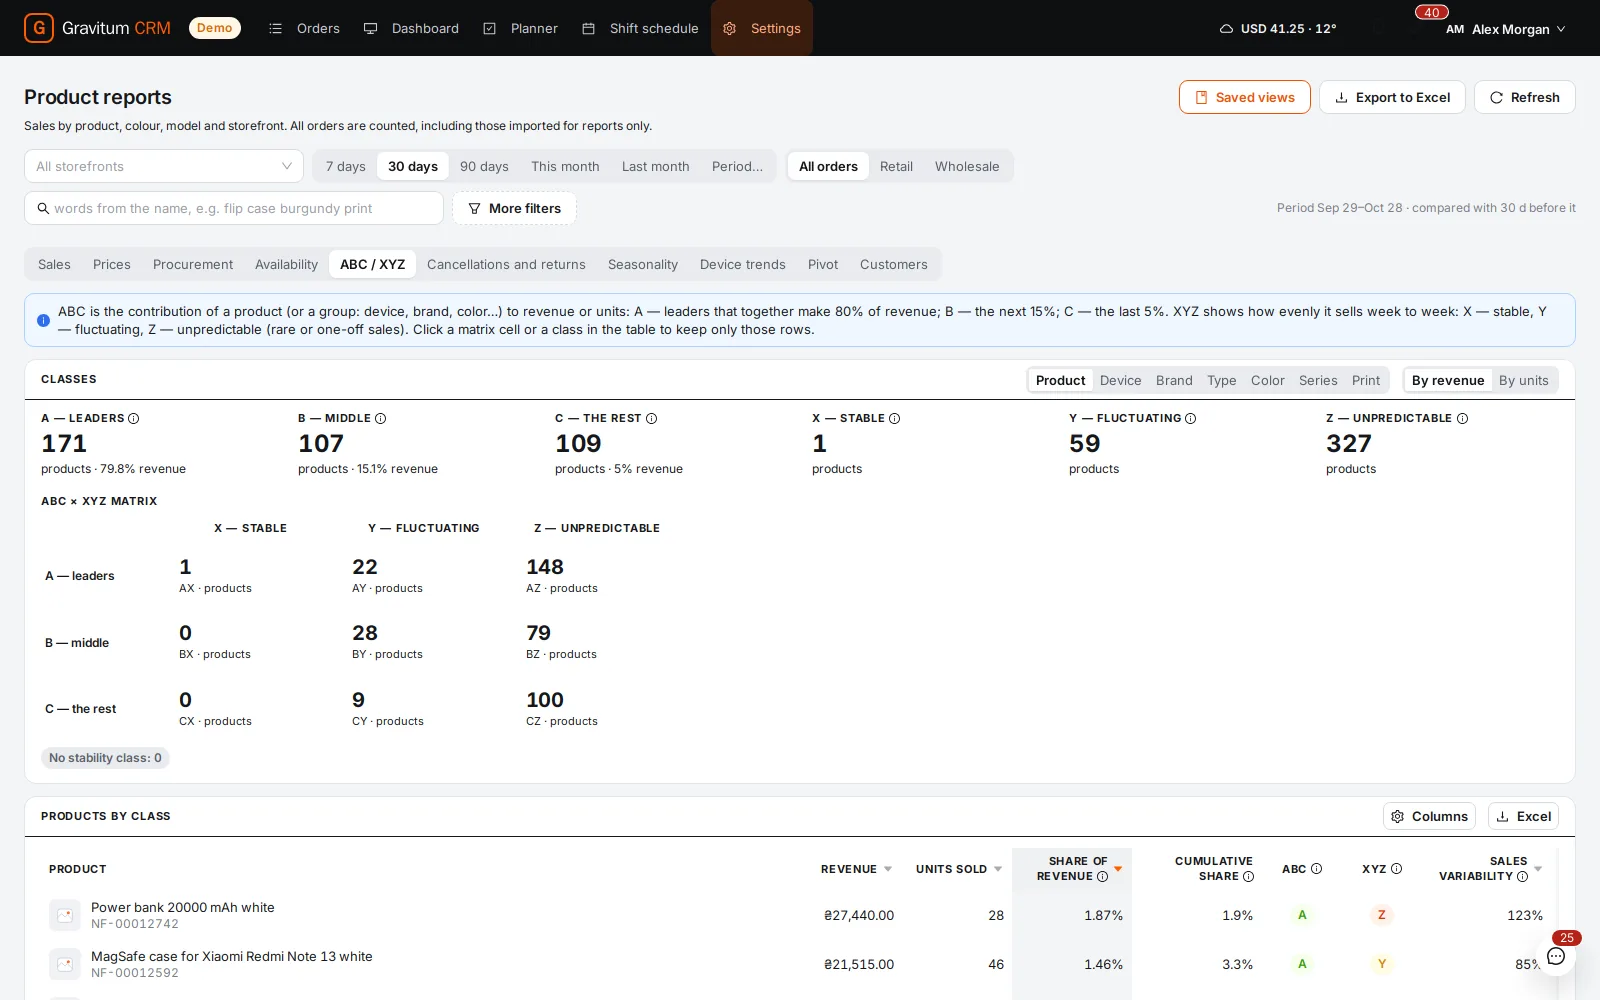Image resolution: width=1600 pixels, height=1000 pixels.
Task: Click the info icon next to A — Leaders
Action: click(134, 418)
